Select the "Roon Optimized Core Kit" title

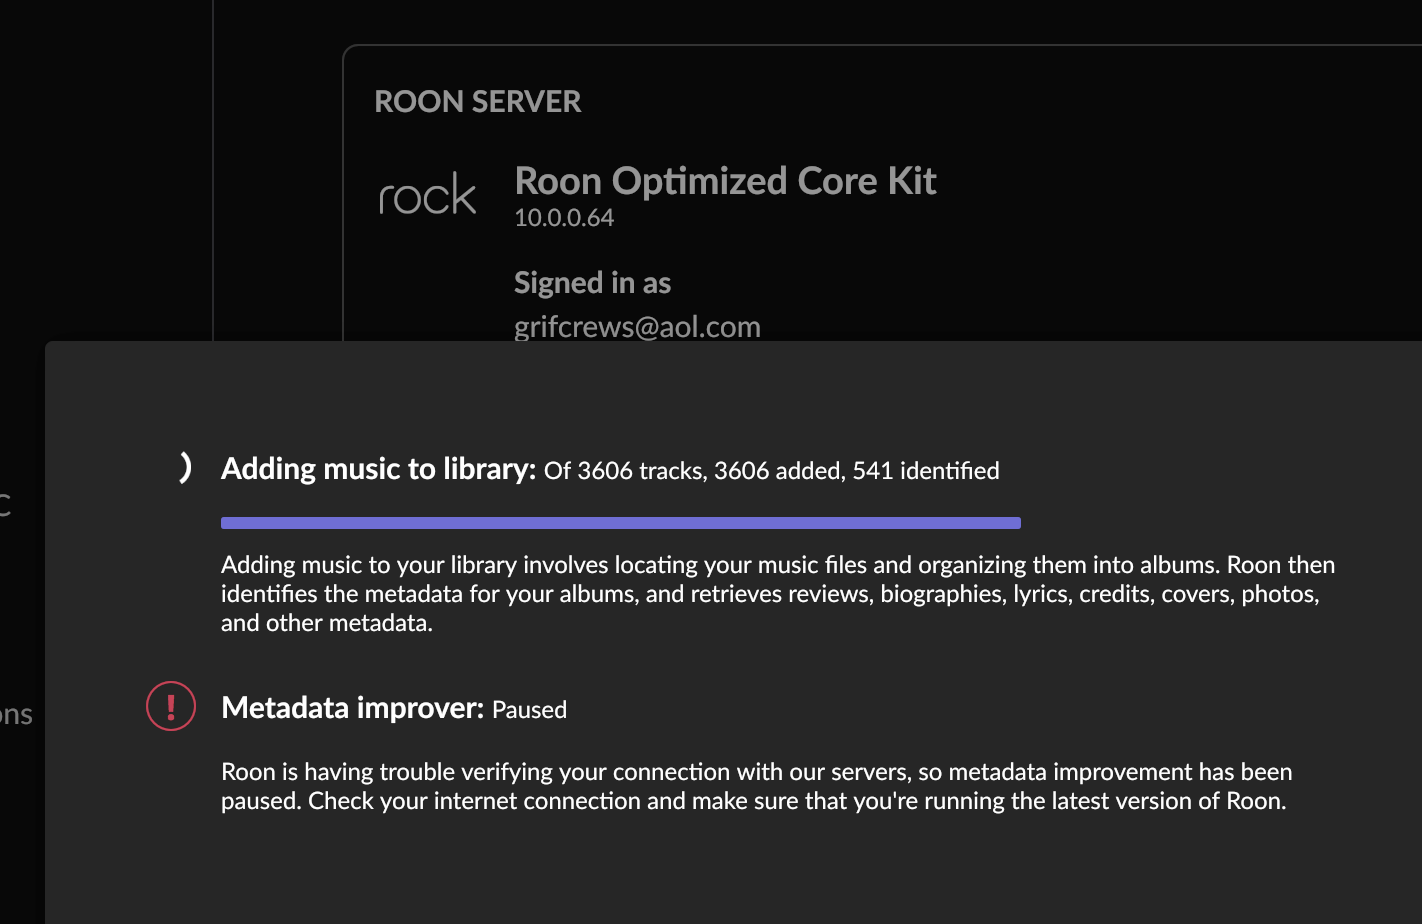tap(725, 181)
